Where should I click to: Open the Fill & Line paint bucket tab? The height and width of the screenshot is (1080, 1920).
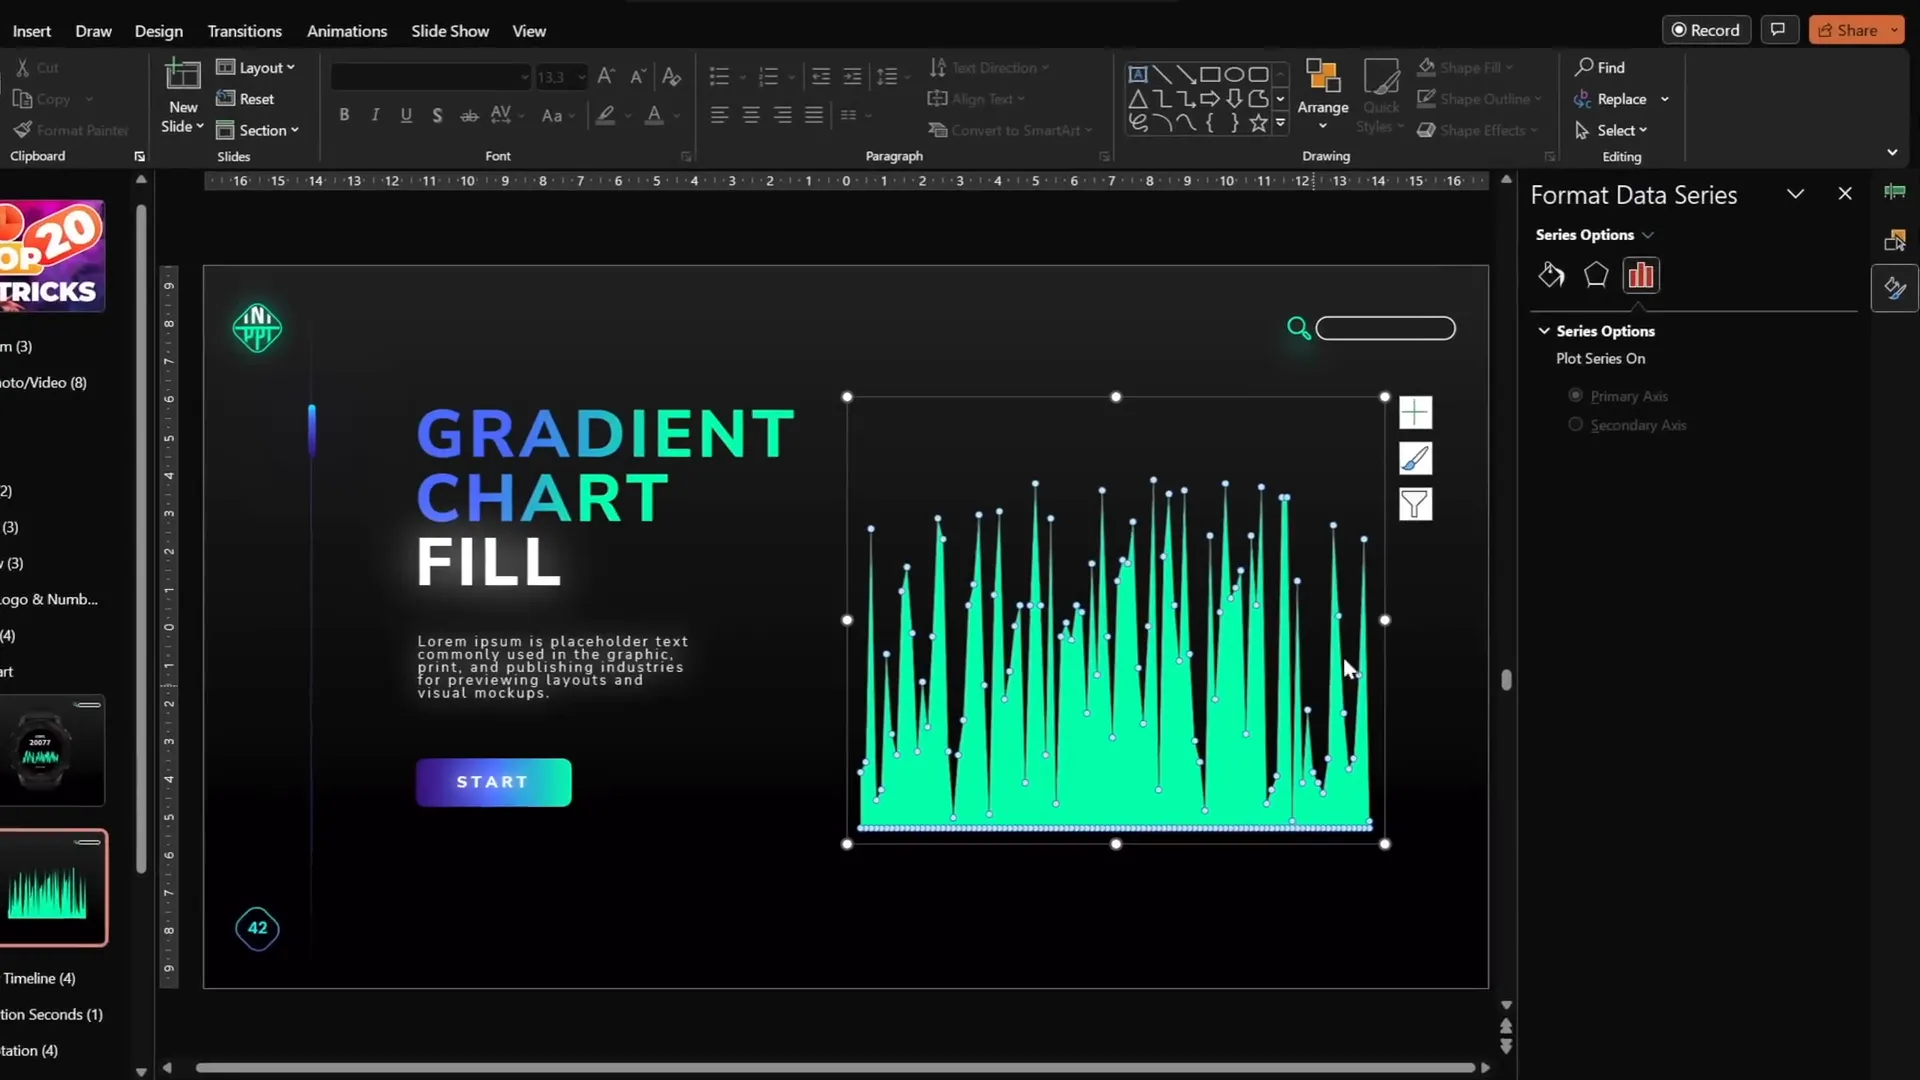pos(1551,275)
